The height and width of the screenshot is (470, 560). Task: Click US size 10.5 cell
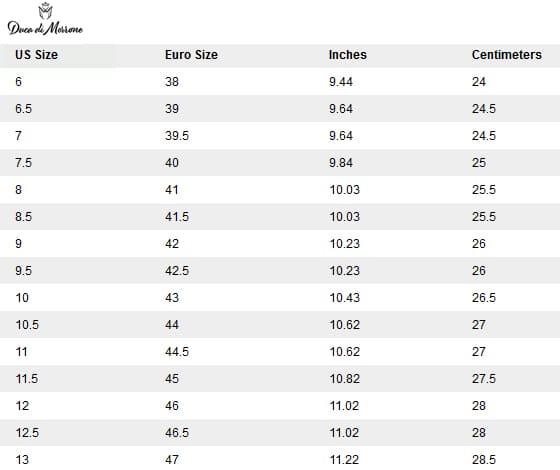click(x=27, y=325)
